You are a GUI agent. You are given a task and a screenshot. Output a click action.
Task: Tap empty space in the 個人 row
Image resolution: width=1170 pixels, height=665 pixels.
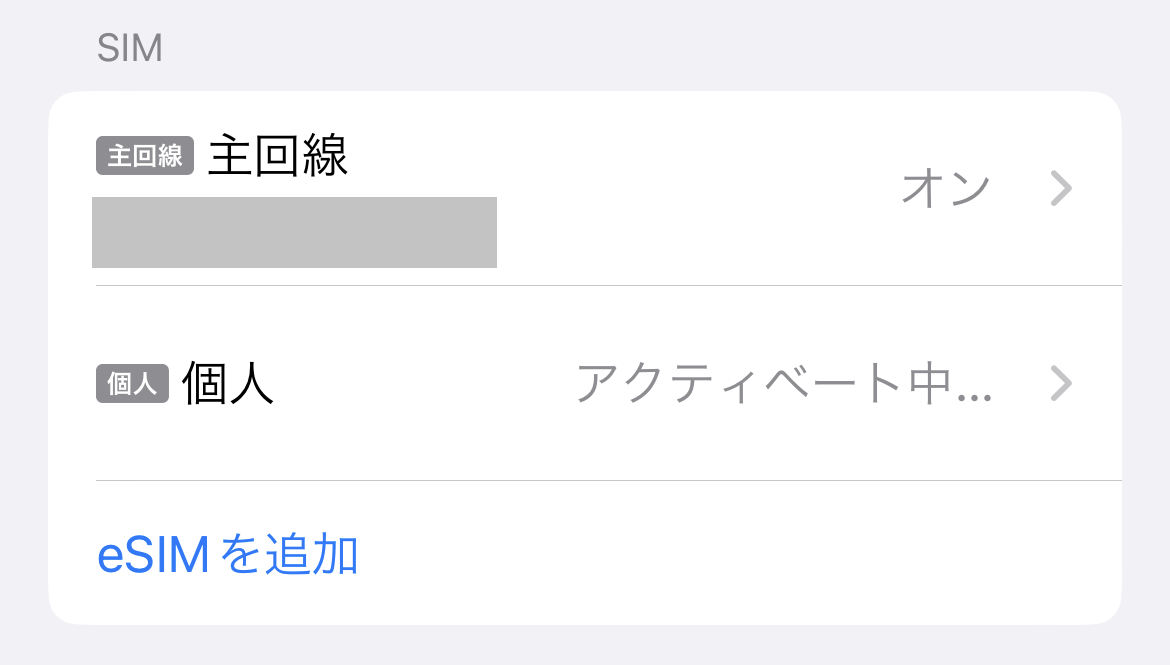click(x=420, y=385)
